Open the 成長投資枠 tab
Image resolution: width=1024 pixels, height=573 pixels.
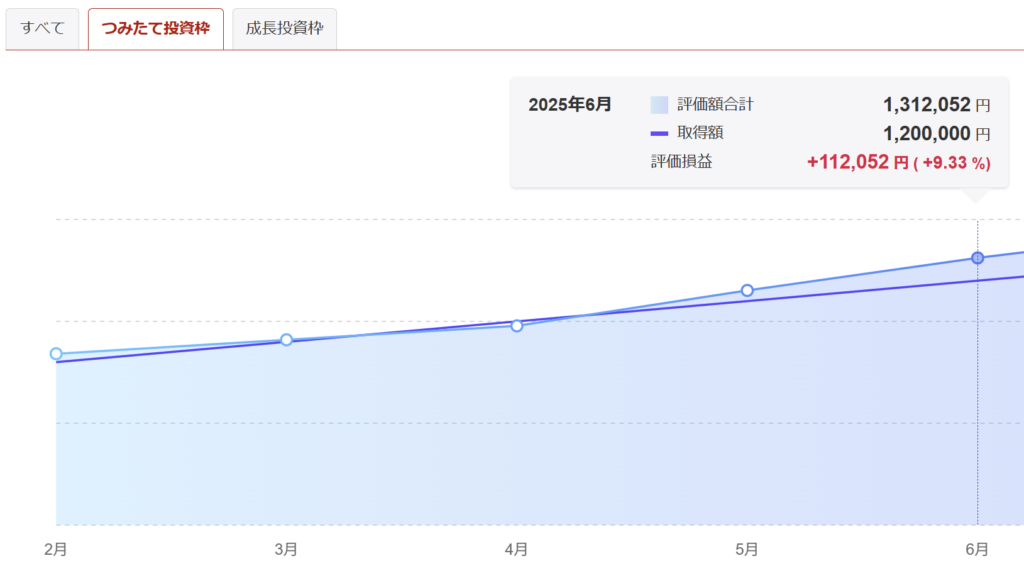tap(284, 29)
